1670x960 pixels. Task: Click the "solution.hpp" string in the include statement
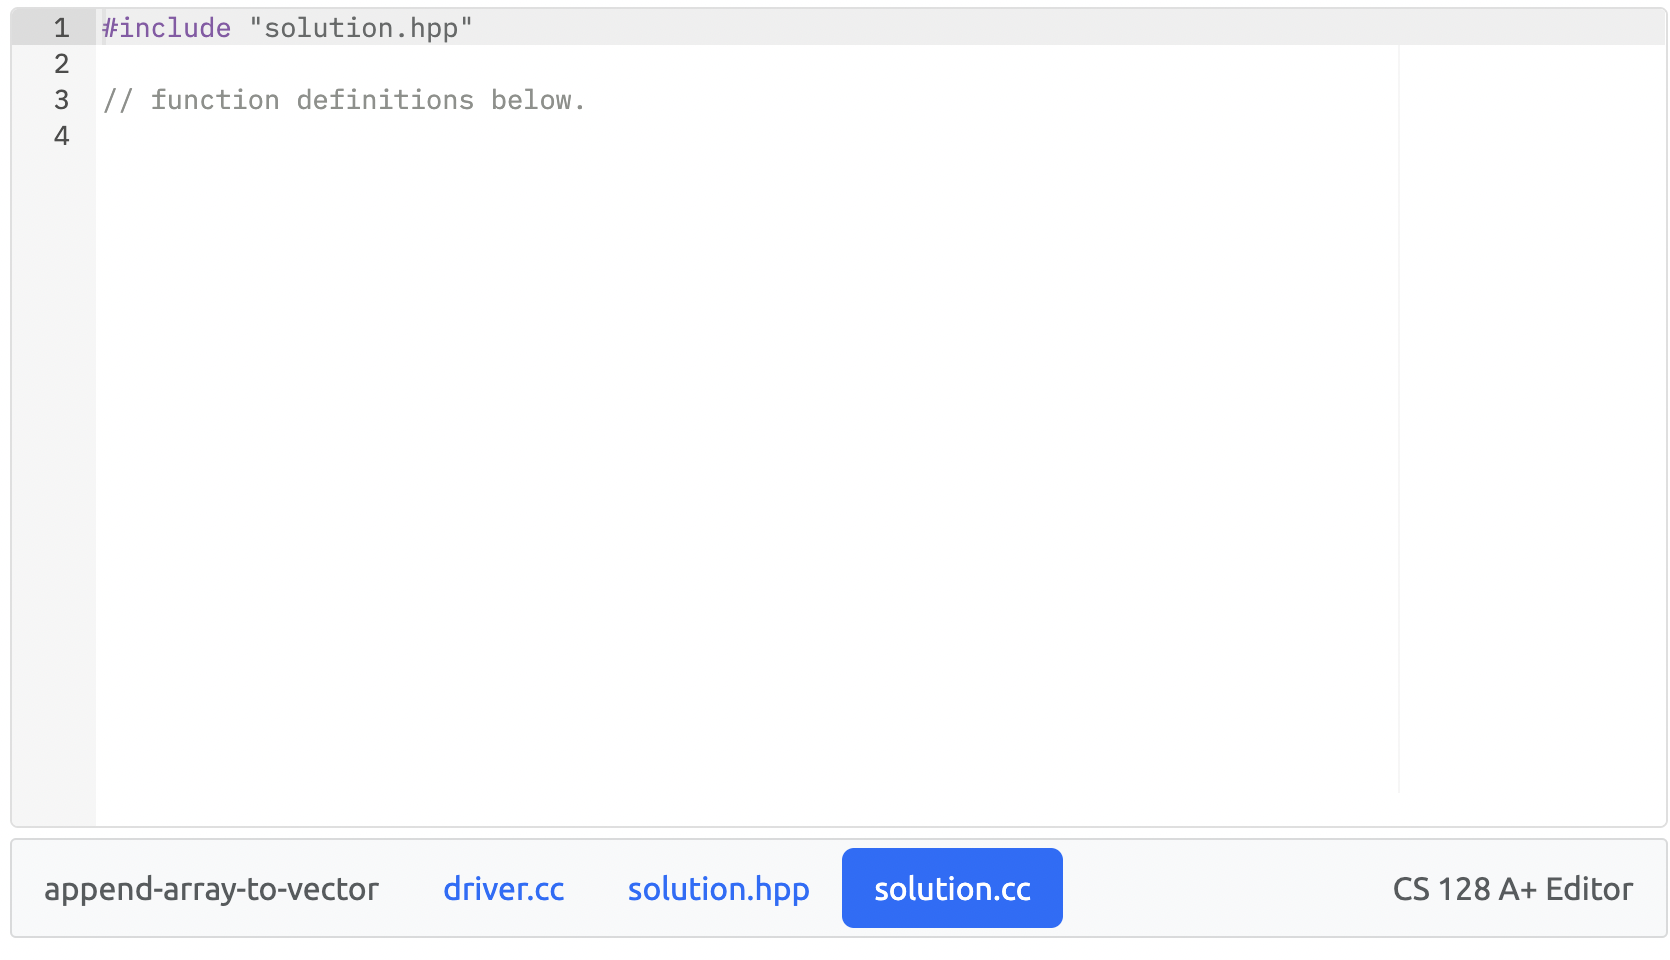coord(363,28)
